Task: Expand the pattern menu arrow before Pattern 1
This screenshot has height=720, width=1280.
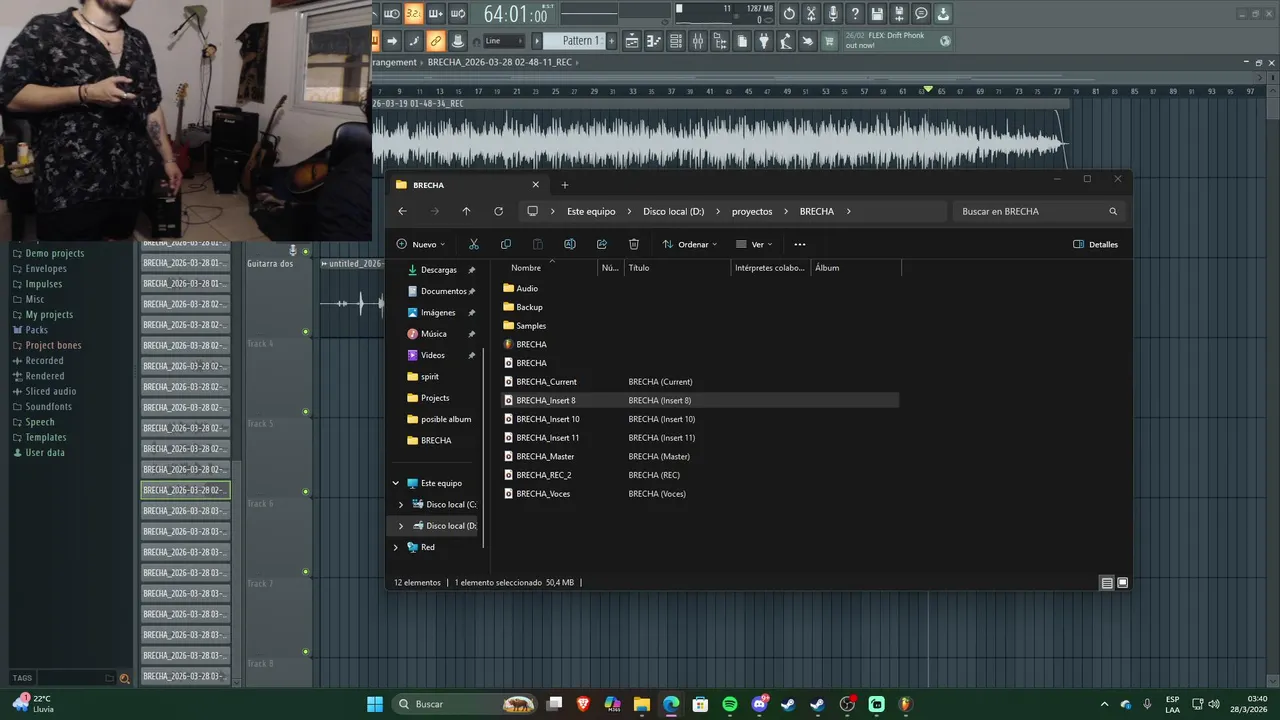Action: (x=537, y=41)
